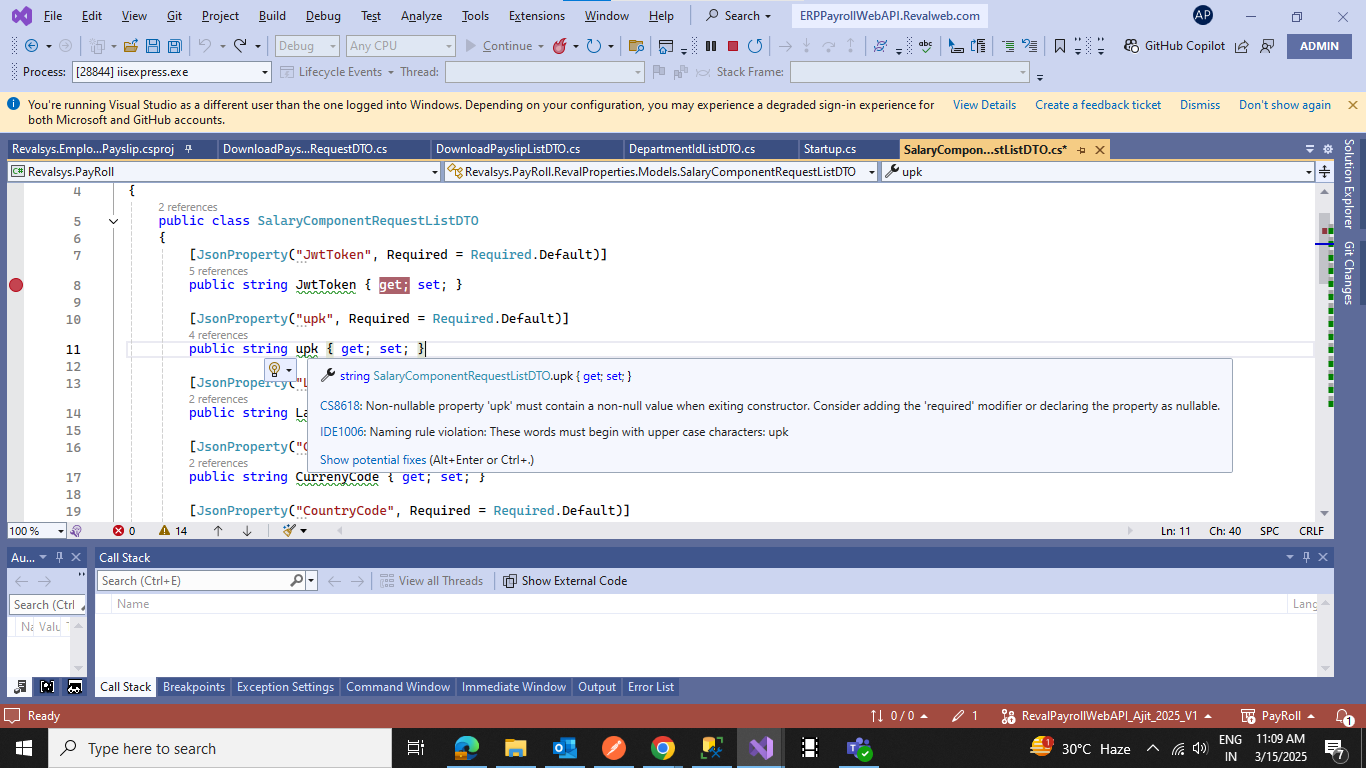This screenshot has width=1366, height=768.
Task: Dismiss the sign-in warning notification
Action: 1199,105
